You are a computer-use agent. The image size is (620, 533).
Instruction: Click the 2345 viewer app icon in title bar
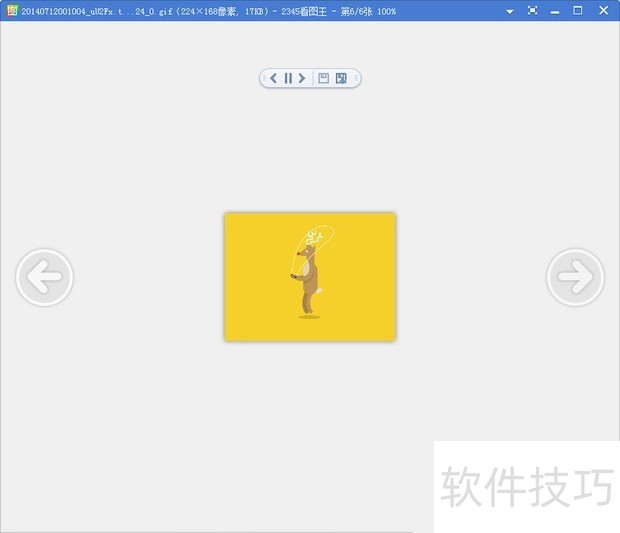coord(11,10)
